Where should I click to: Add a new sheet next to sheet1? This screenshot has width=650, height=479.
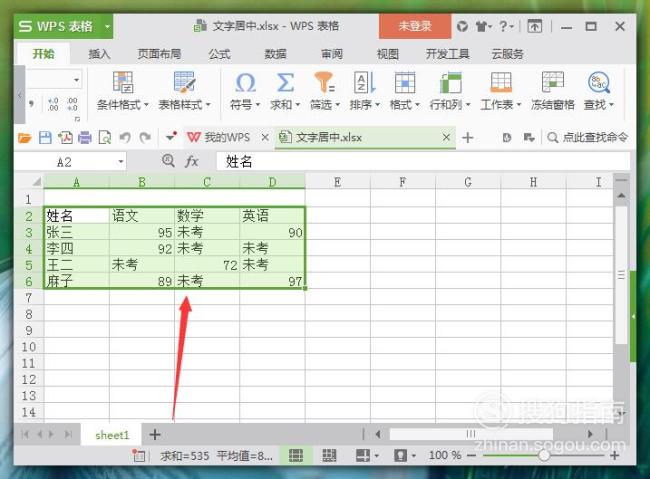click(155, 434)
